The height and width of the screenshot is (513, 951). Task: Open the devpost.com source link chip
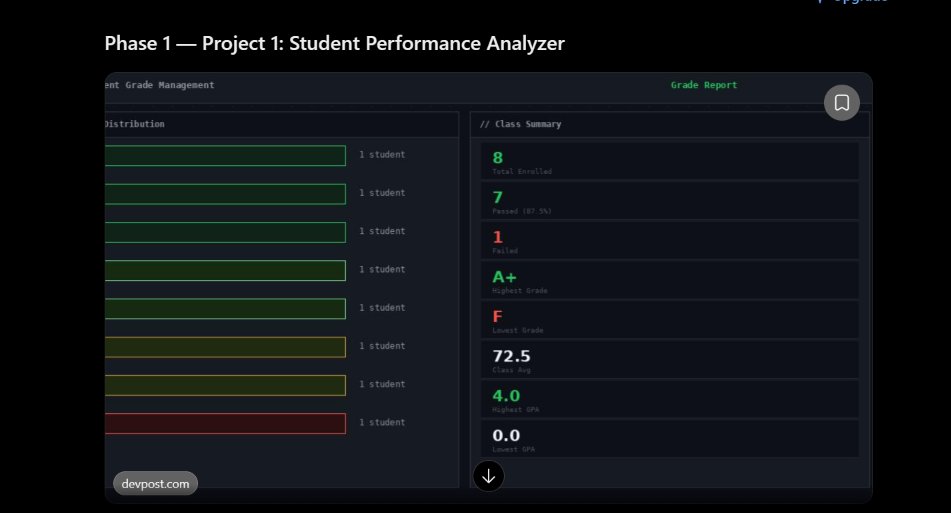155,483
